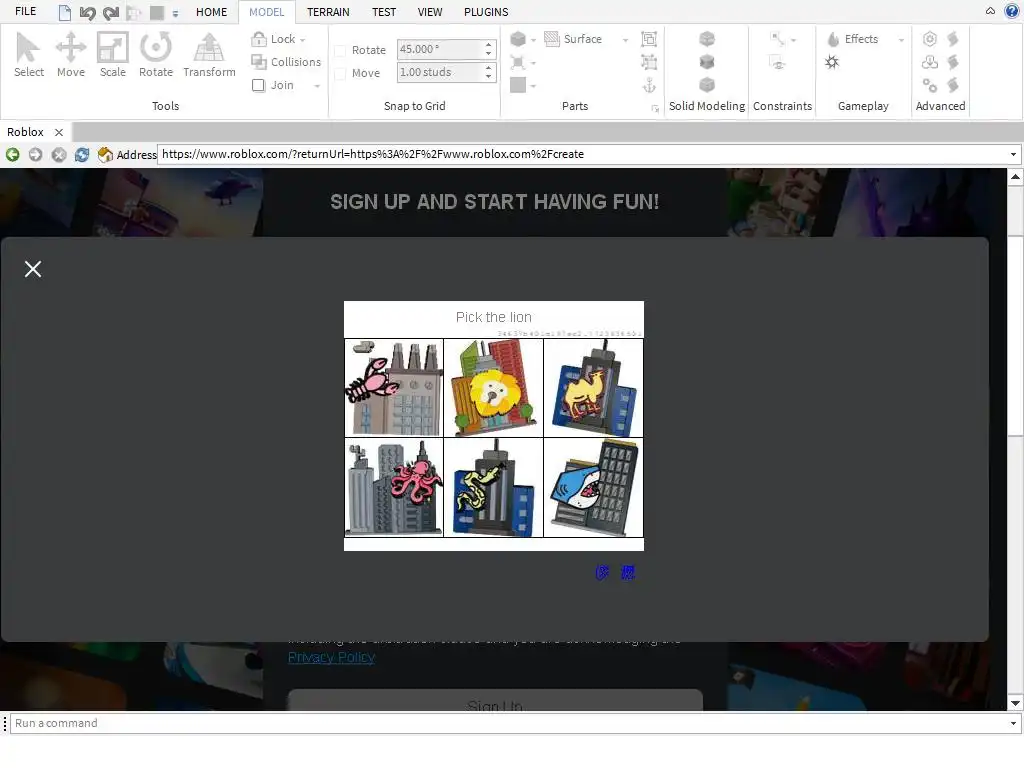
Task: Click the browser Home house icon
Action: 104,155
